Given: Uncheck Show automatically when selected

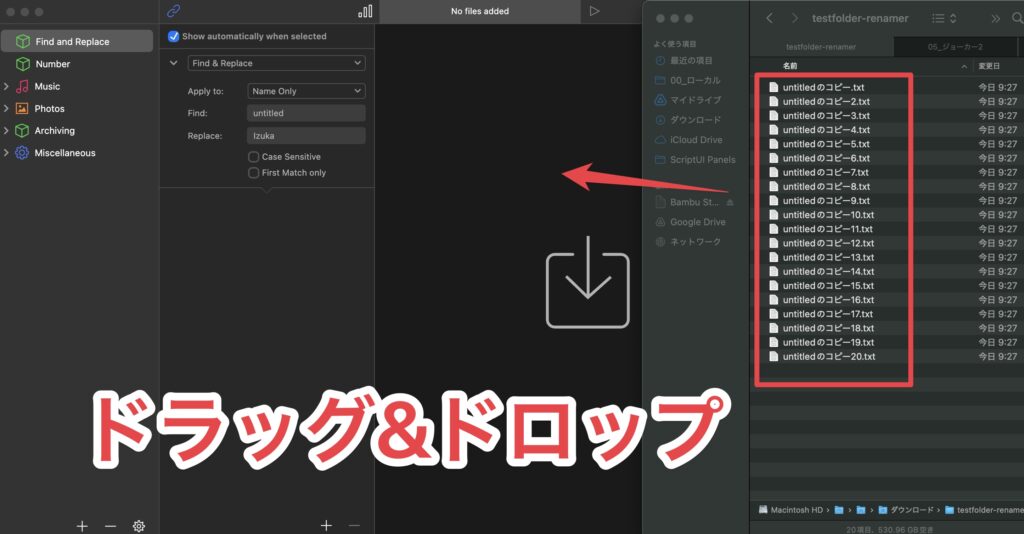Looking at the screenshot, I should [174, 36].
